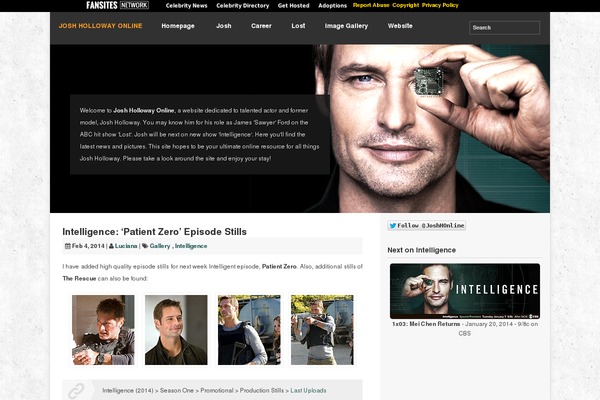Select the Lost menu item
Screen dimensions: 600x400
click(x=298, y=26)
